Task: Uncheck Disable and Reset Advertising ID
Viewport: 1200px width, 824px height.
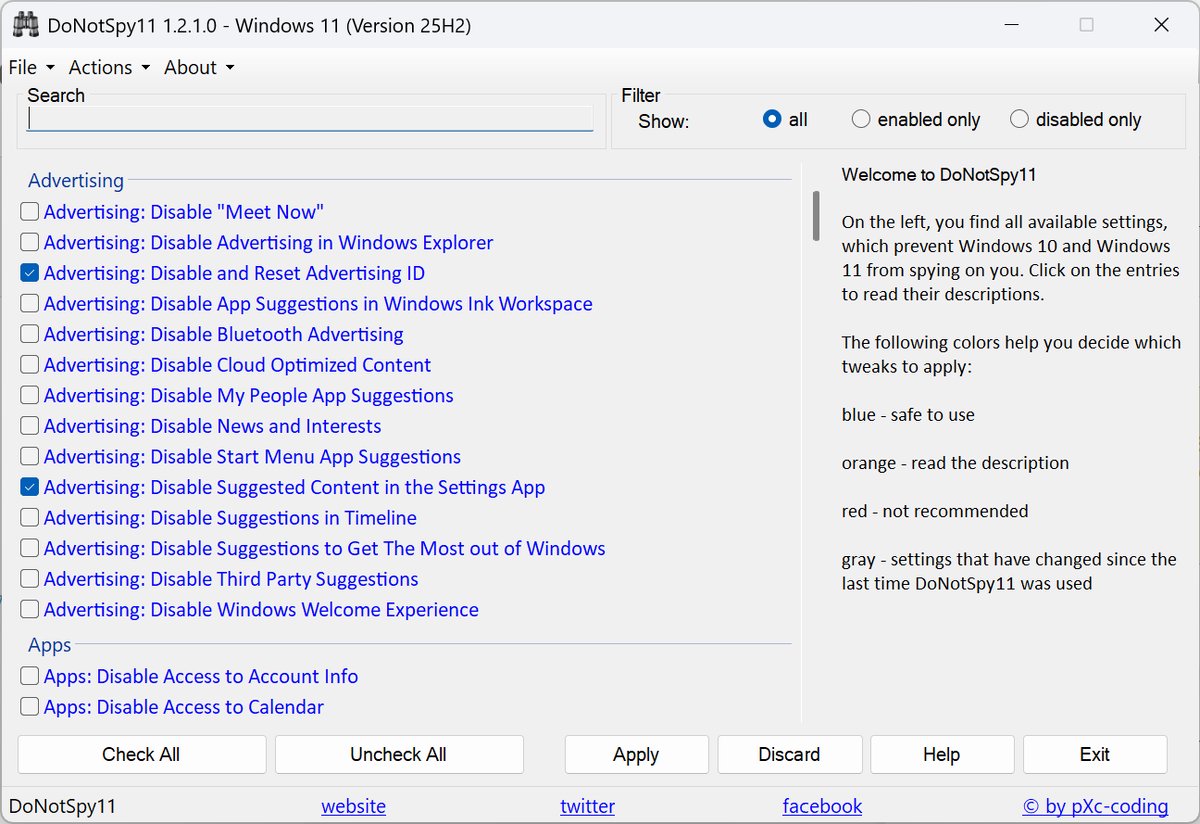Action: [x=30, y=273]
